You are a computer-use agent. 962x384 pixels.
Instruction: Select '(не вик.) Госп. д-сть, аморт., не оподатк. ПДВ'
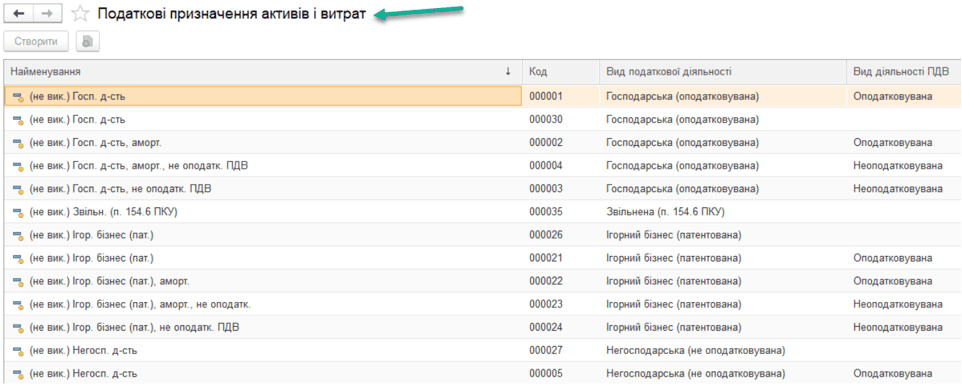(x=138, y=166)
